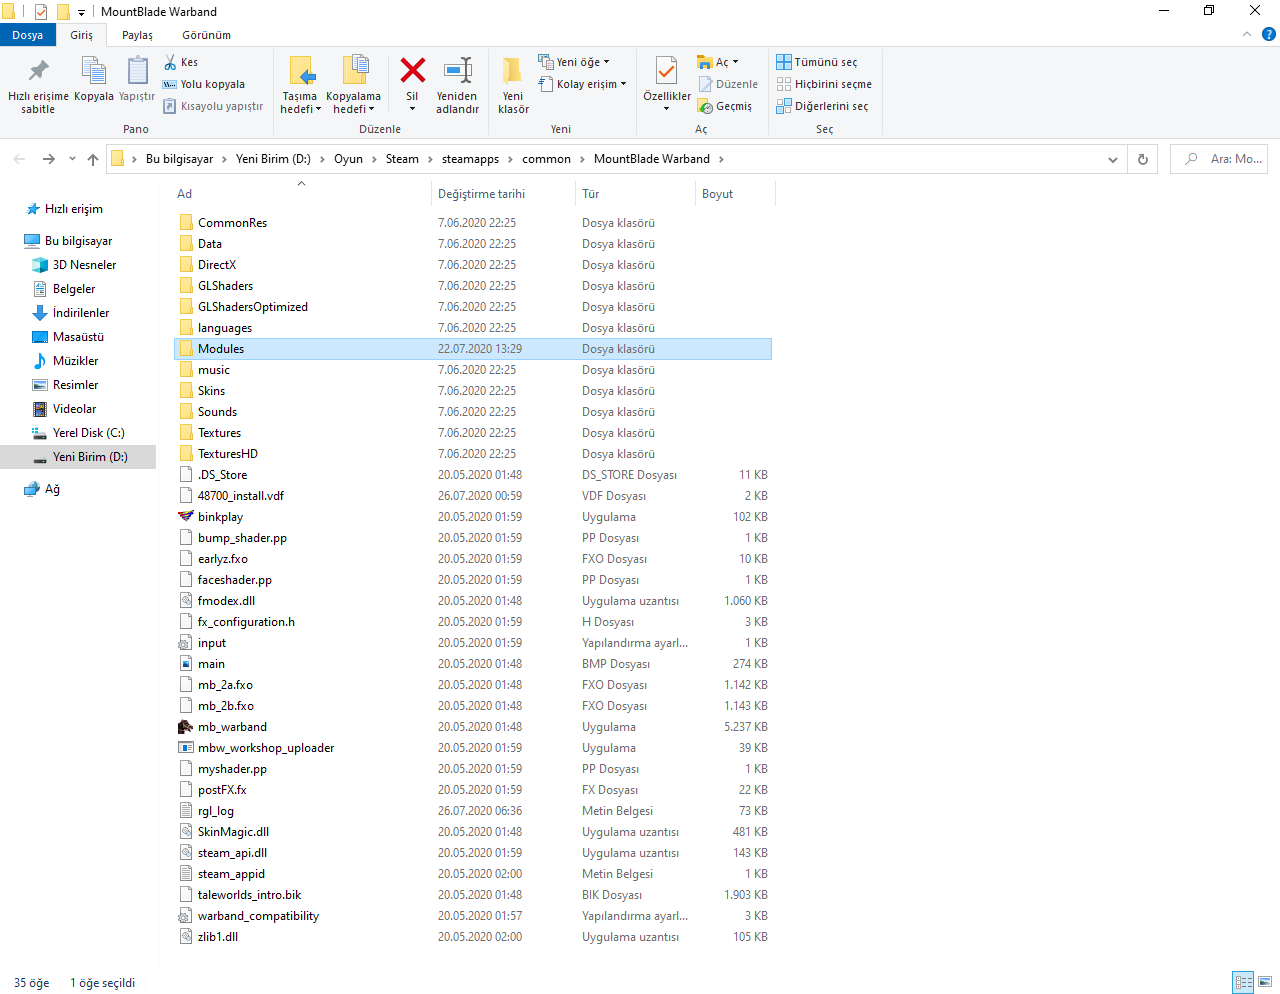
Task: Open Kopyalama hedefi copy-to menu
Action: pyautogui.click(x=353, y=85)
